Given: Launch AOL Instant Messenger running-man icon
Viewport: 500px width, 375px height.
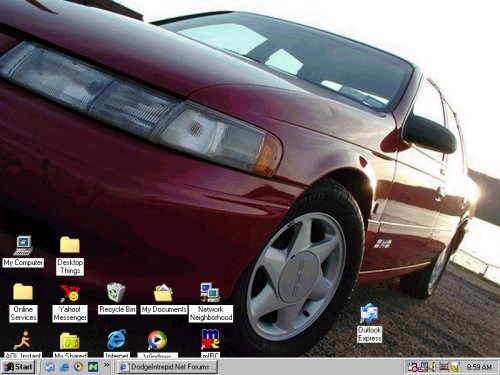Looking at the screenshot, I should (x=22, y=340).
